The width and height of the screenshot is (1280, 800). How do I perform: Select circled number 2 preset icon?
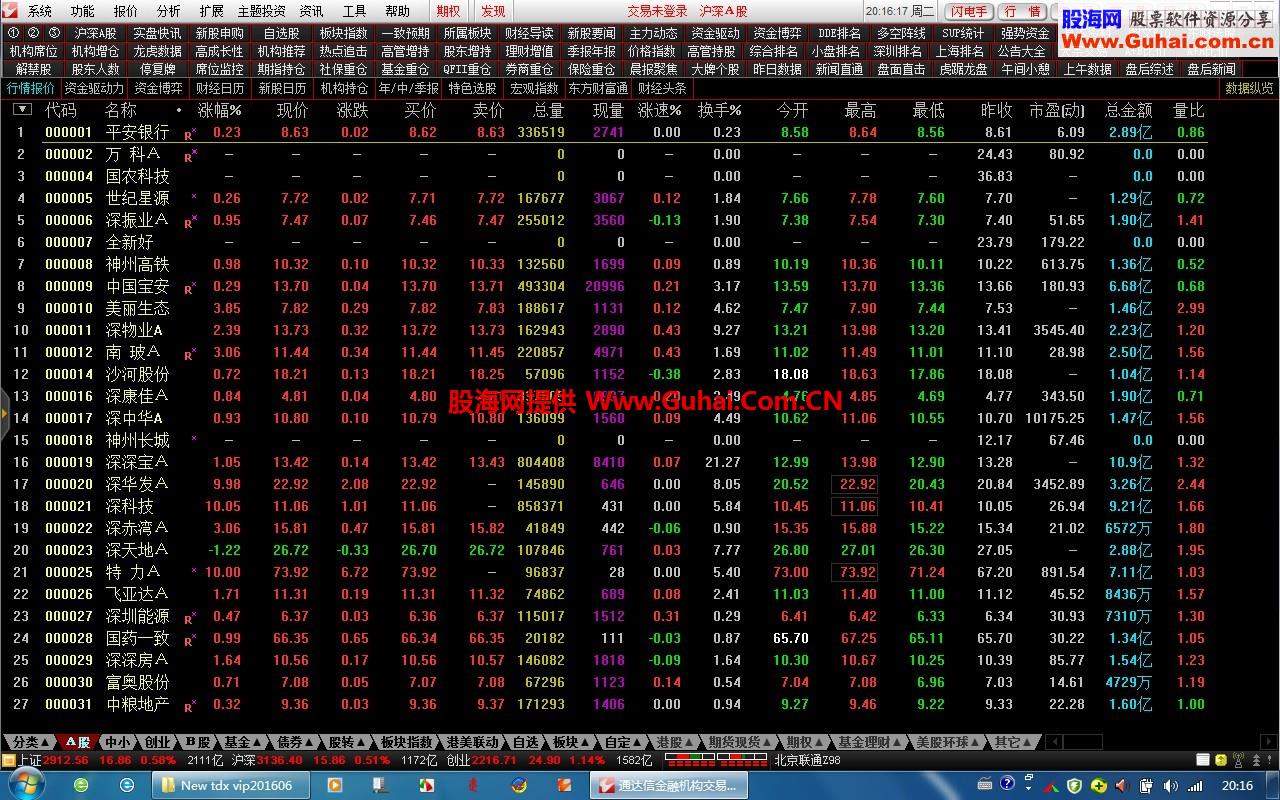click(x=32, y=33)
